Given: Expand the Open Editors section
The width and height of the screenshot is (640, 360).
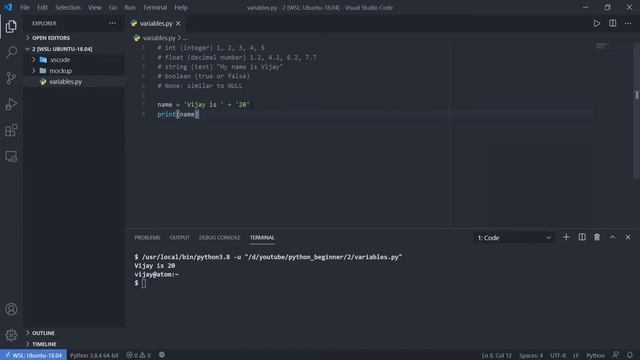Looking at the screenshot, I should pyautogui.click(x=73, y=38).
